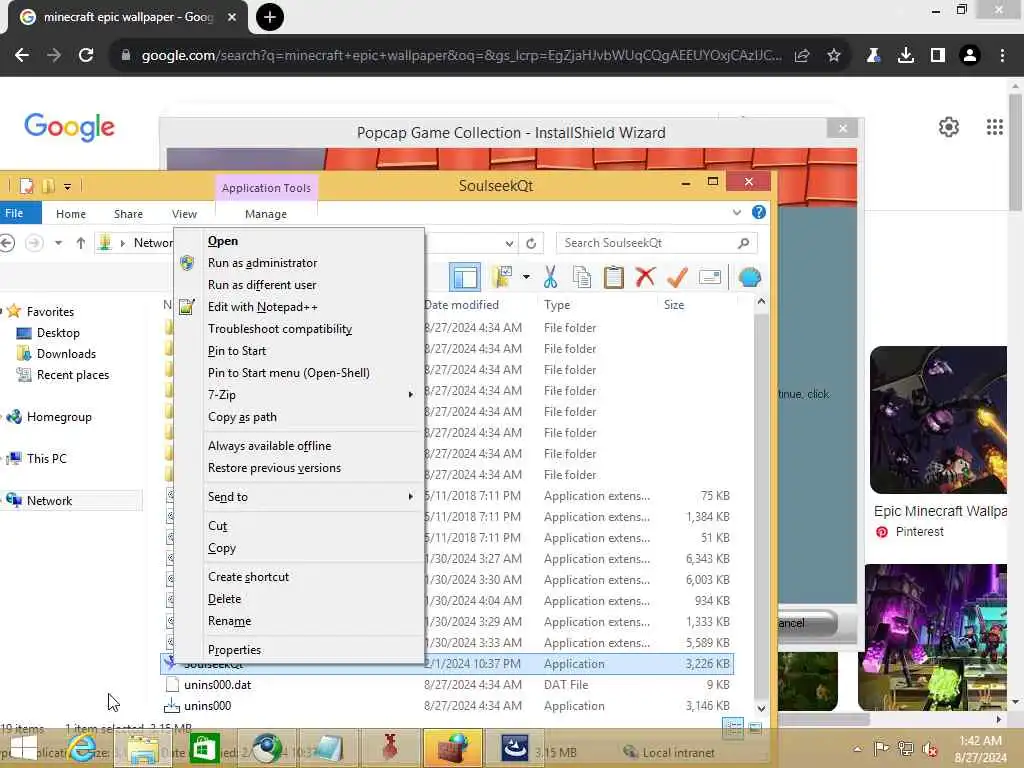Click the folder options icon in the Explorer toolbar
1024x768 pixels.
pos(502,277)
